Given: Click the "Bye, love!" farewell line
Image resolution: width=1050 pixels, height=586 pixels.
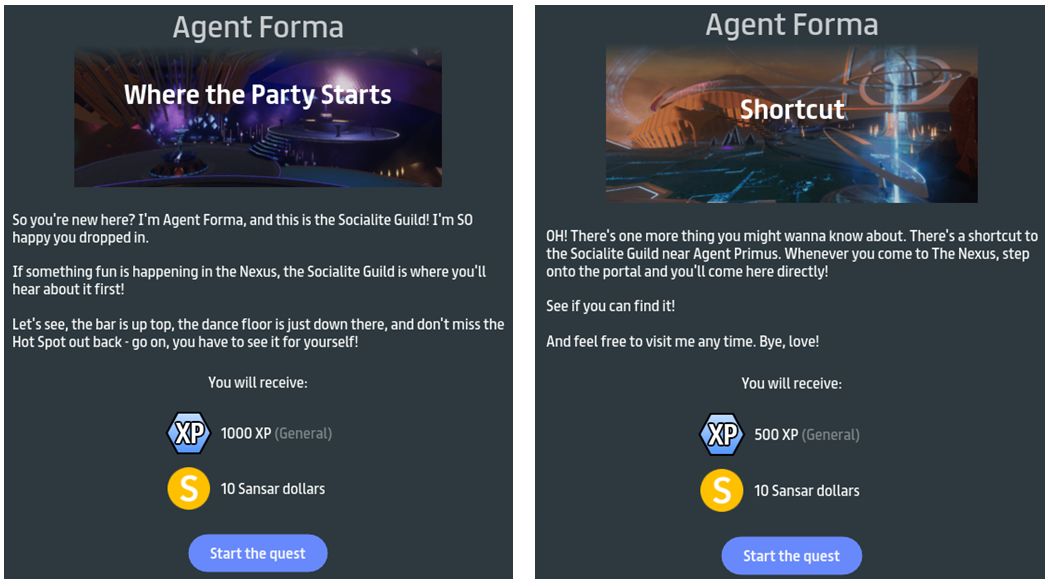Looking at the screenshot, I should (682, 342).
